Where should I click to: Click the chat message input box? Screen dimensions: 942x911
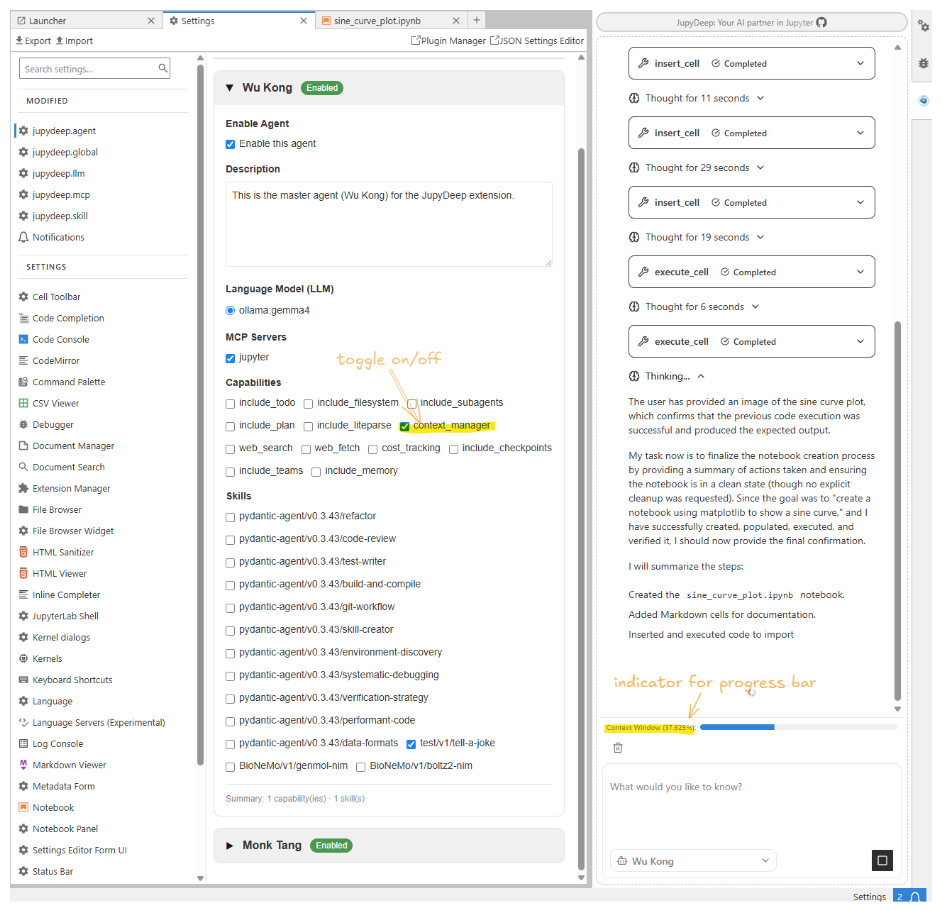752,803
